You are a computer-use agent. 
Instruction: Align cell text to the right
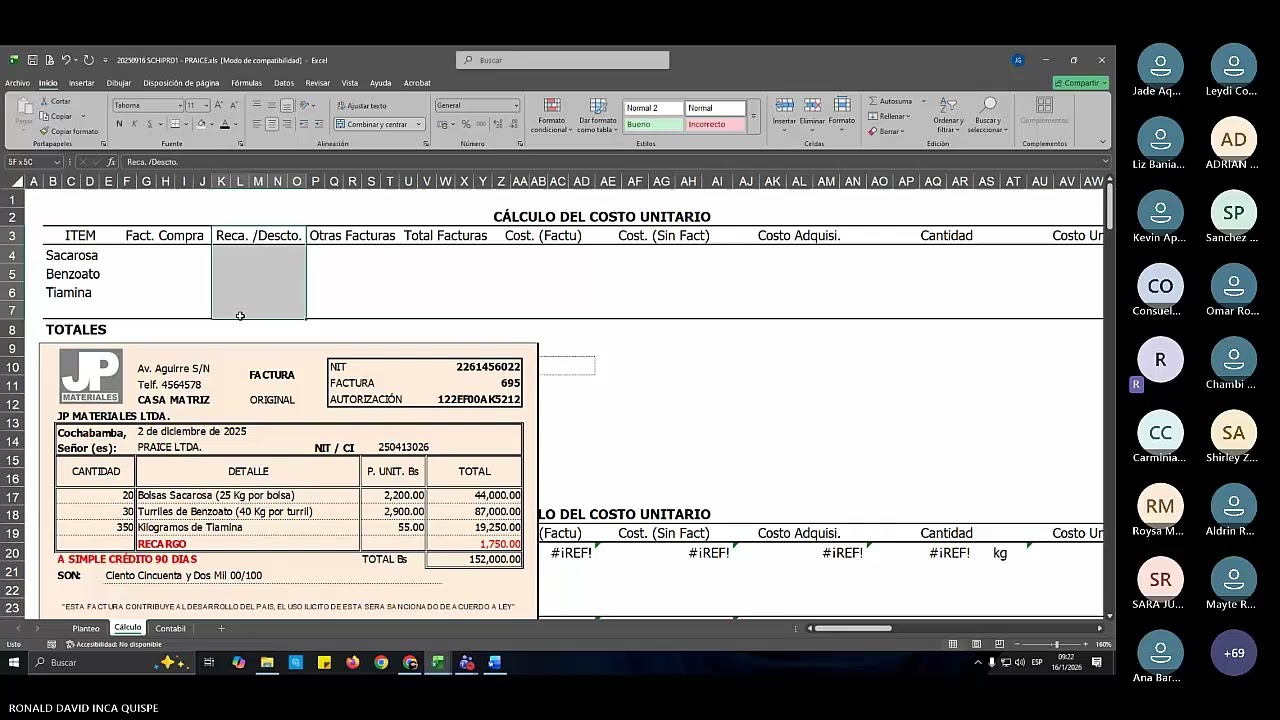pos(286,124)
